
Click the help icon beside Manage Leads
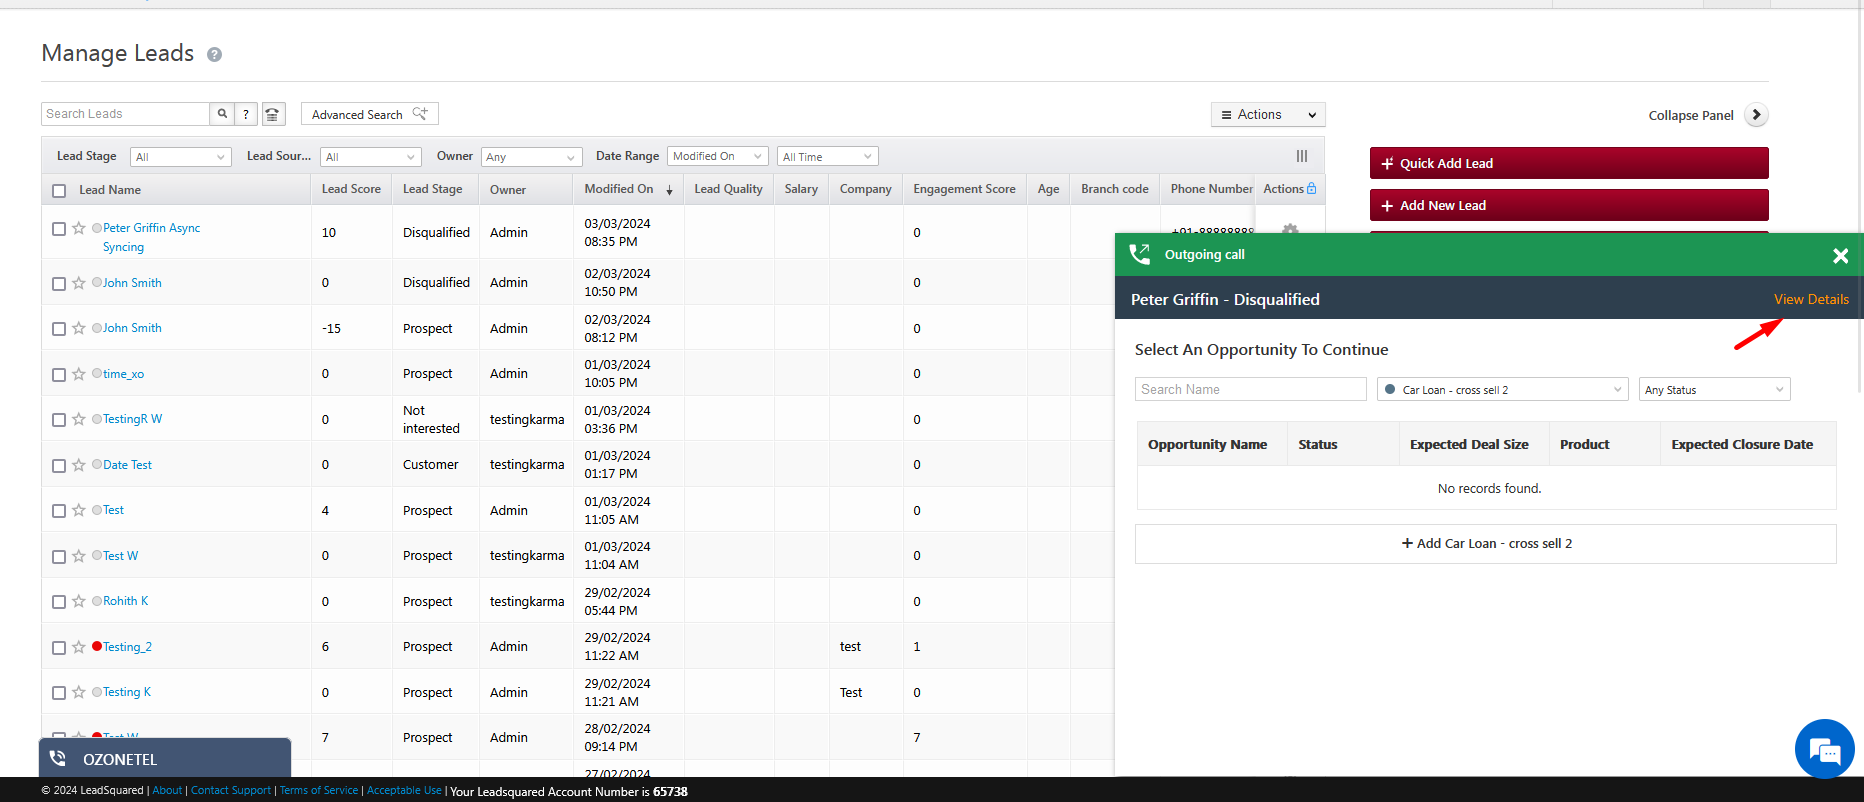coord(214,55)
